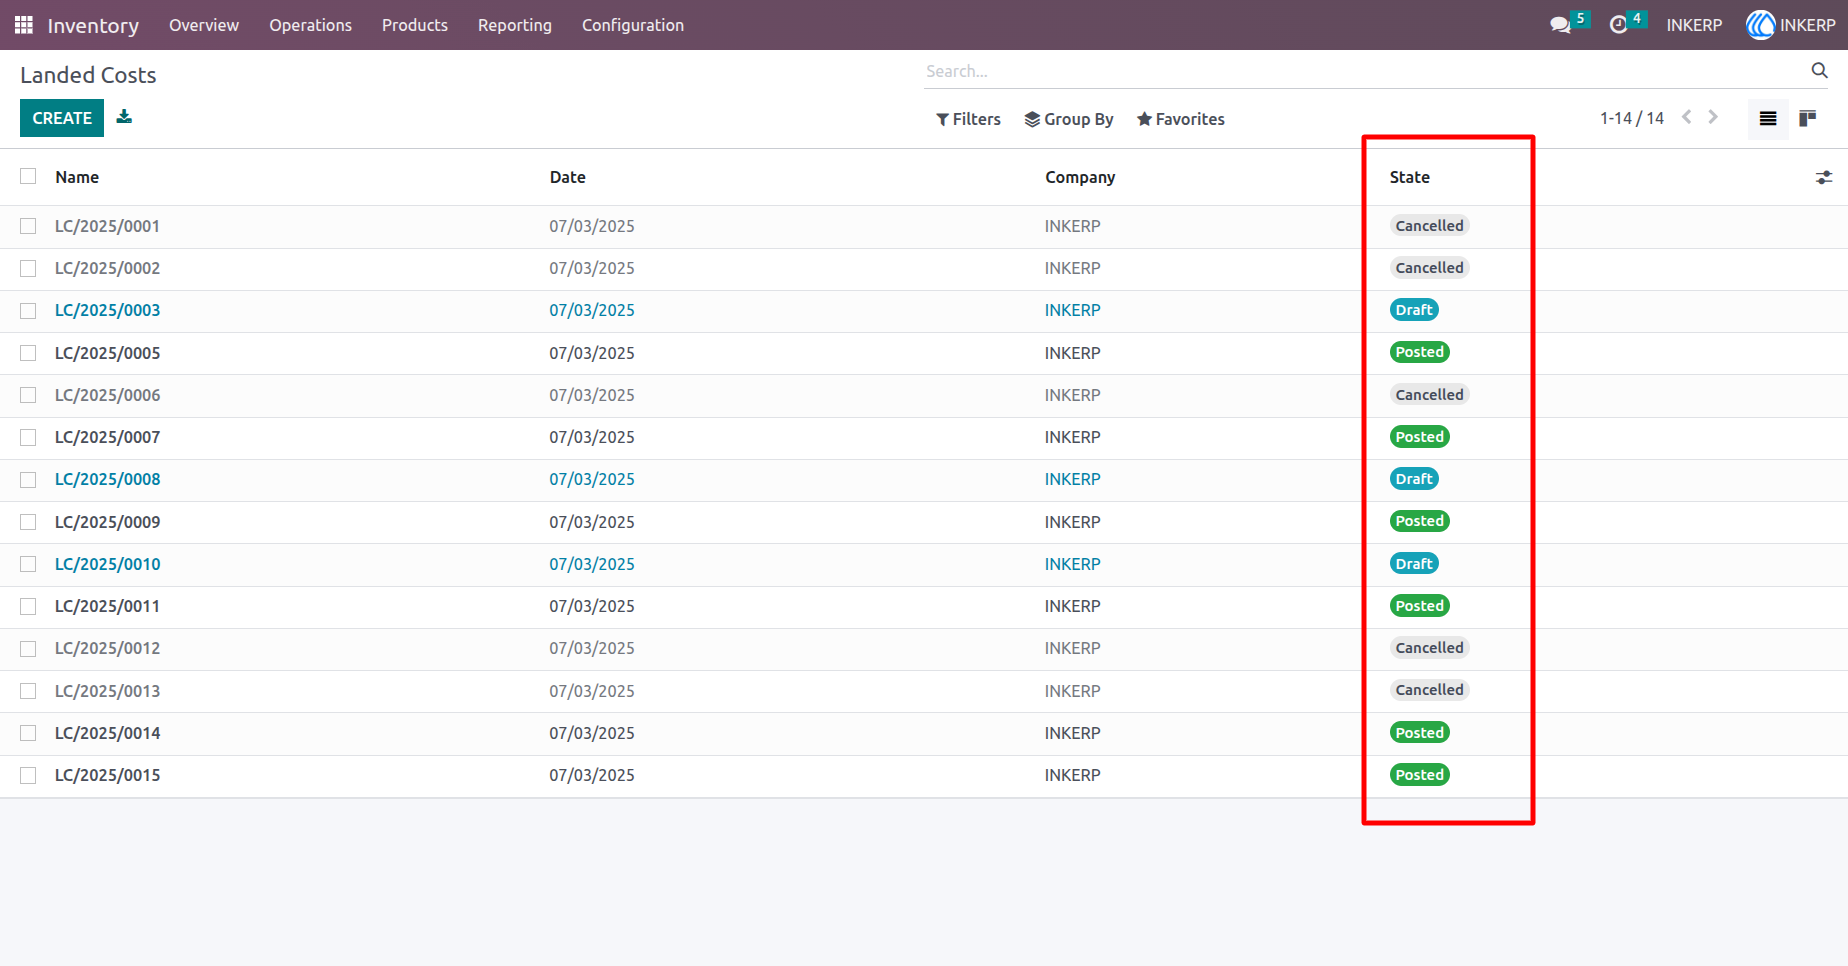The height and width of the screenshot is (966, 1848).
Task: Click the CREATE button
Action: click(62, 118)
